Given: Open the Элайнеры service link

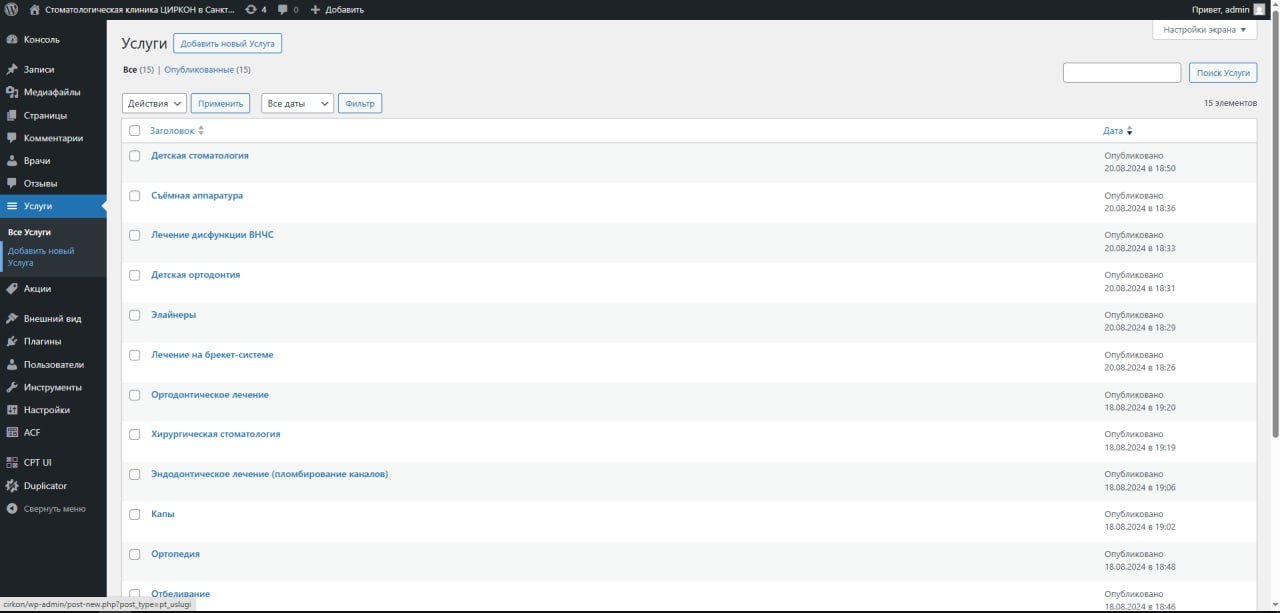Looking at the screenshot, I should tap(173, 315).
